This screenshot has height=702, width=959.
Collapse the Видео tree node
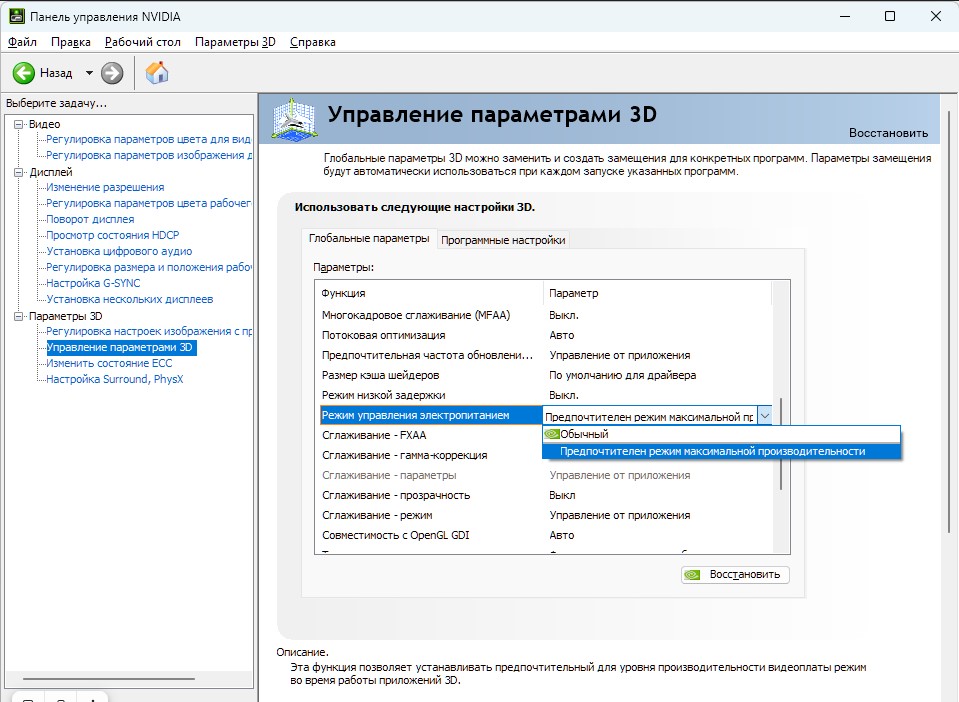(x=18, y=124)
